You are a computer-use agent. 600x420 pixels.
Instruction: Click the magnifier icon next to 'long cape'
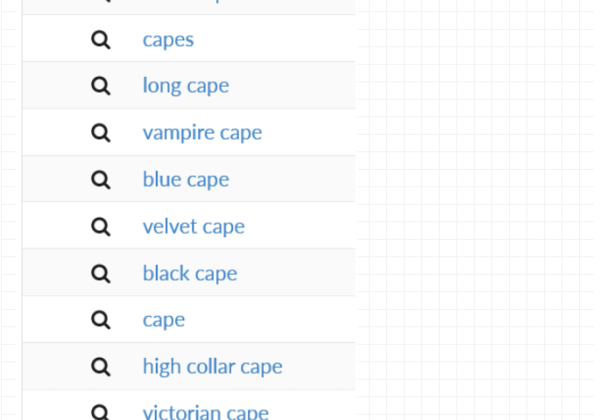(101, 86)
